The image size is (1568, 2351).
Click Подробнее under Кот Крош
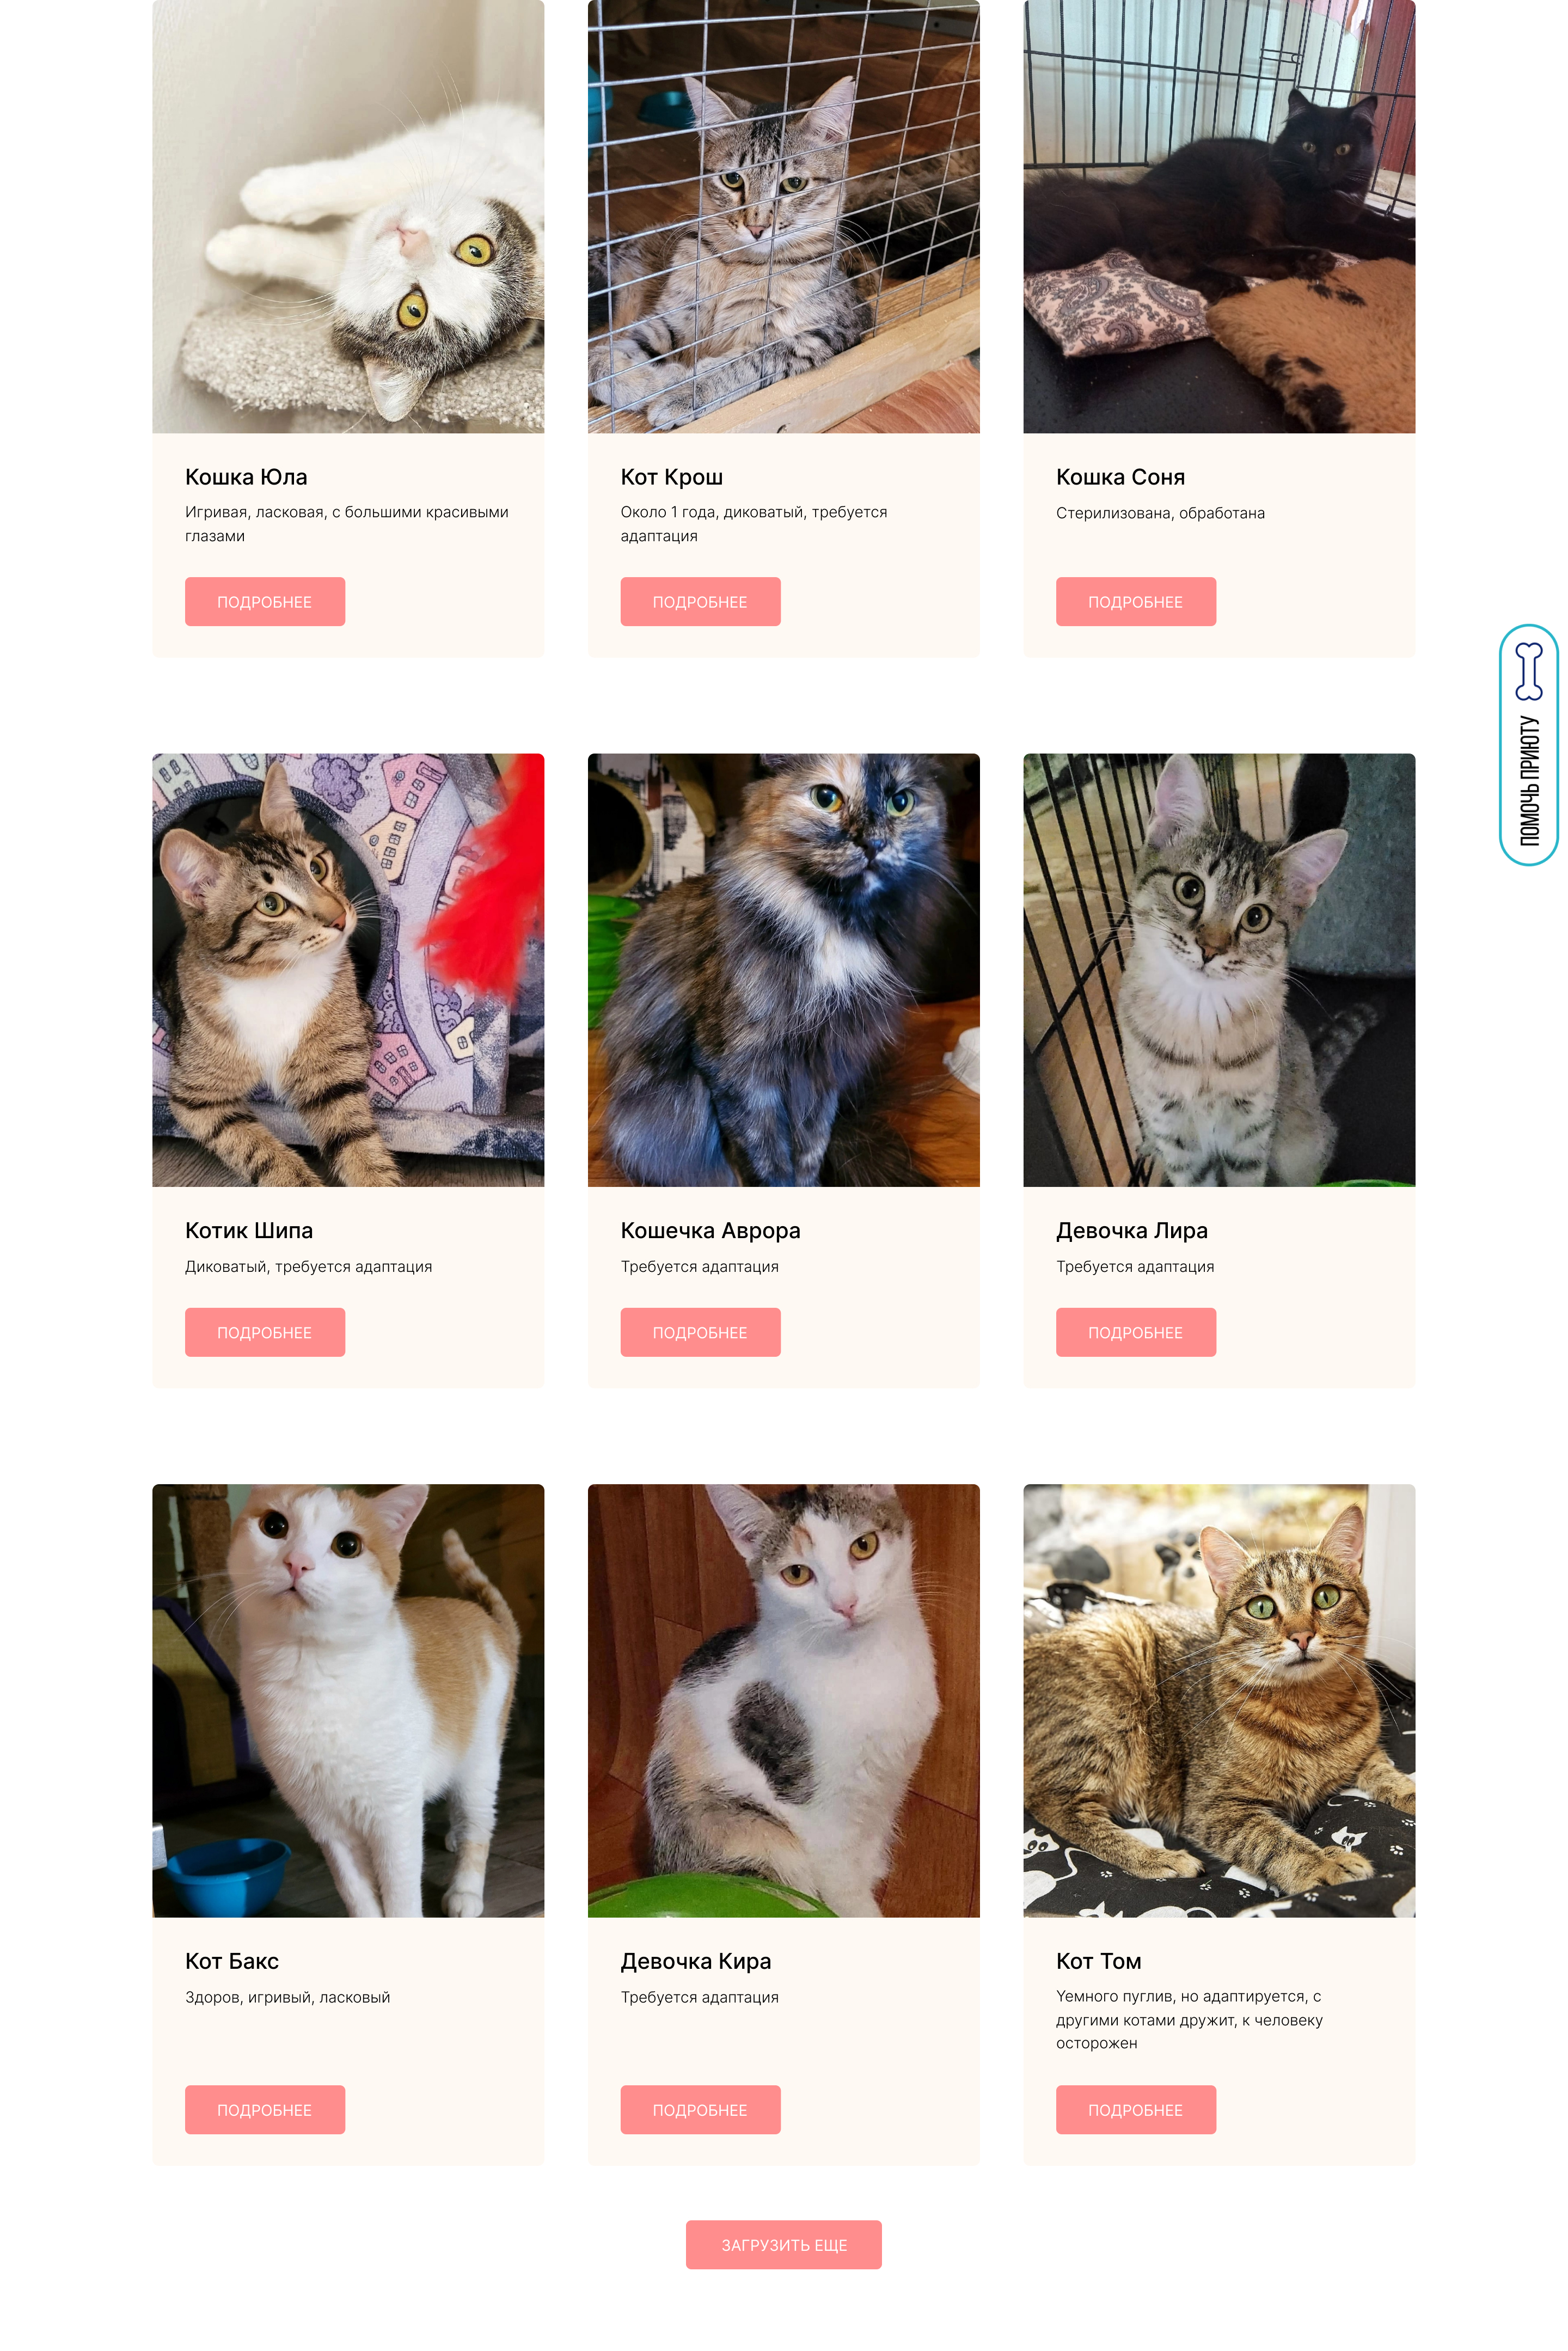[x=700, y=601]
